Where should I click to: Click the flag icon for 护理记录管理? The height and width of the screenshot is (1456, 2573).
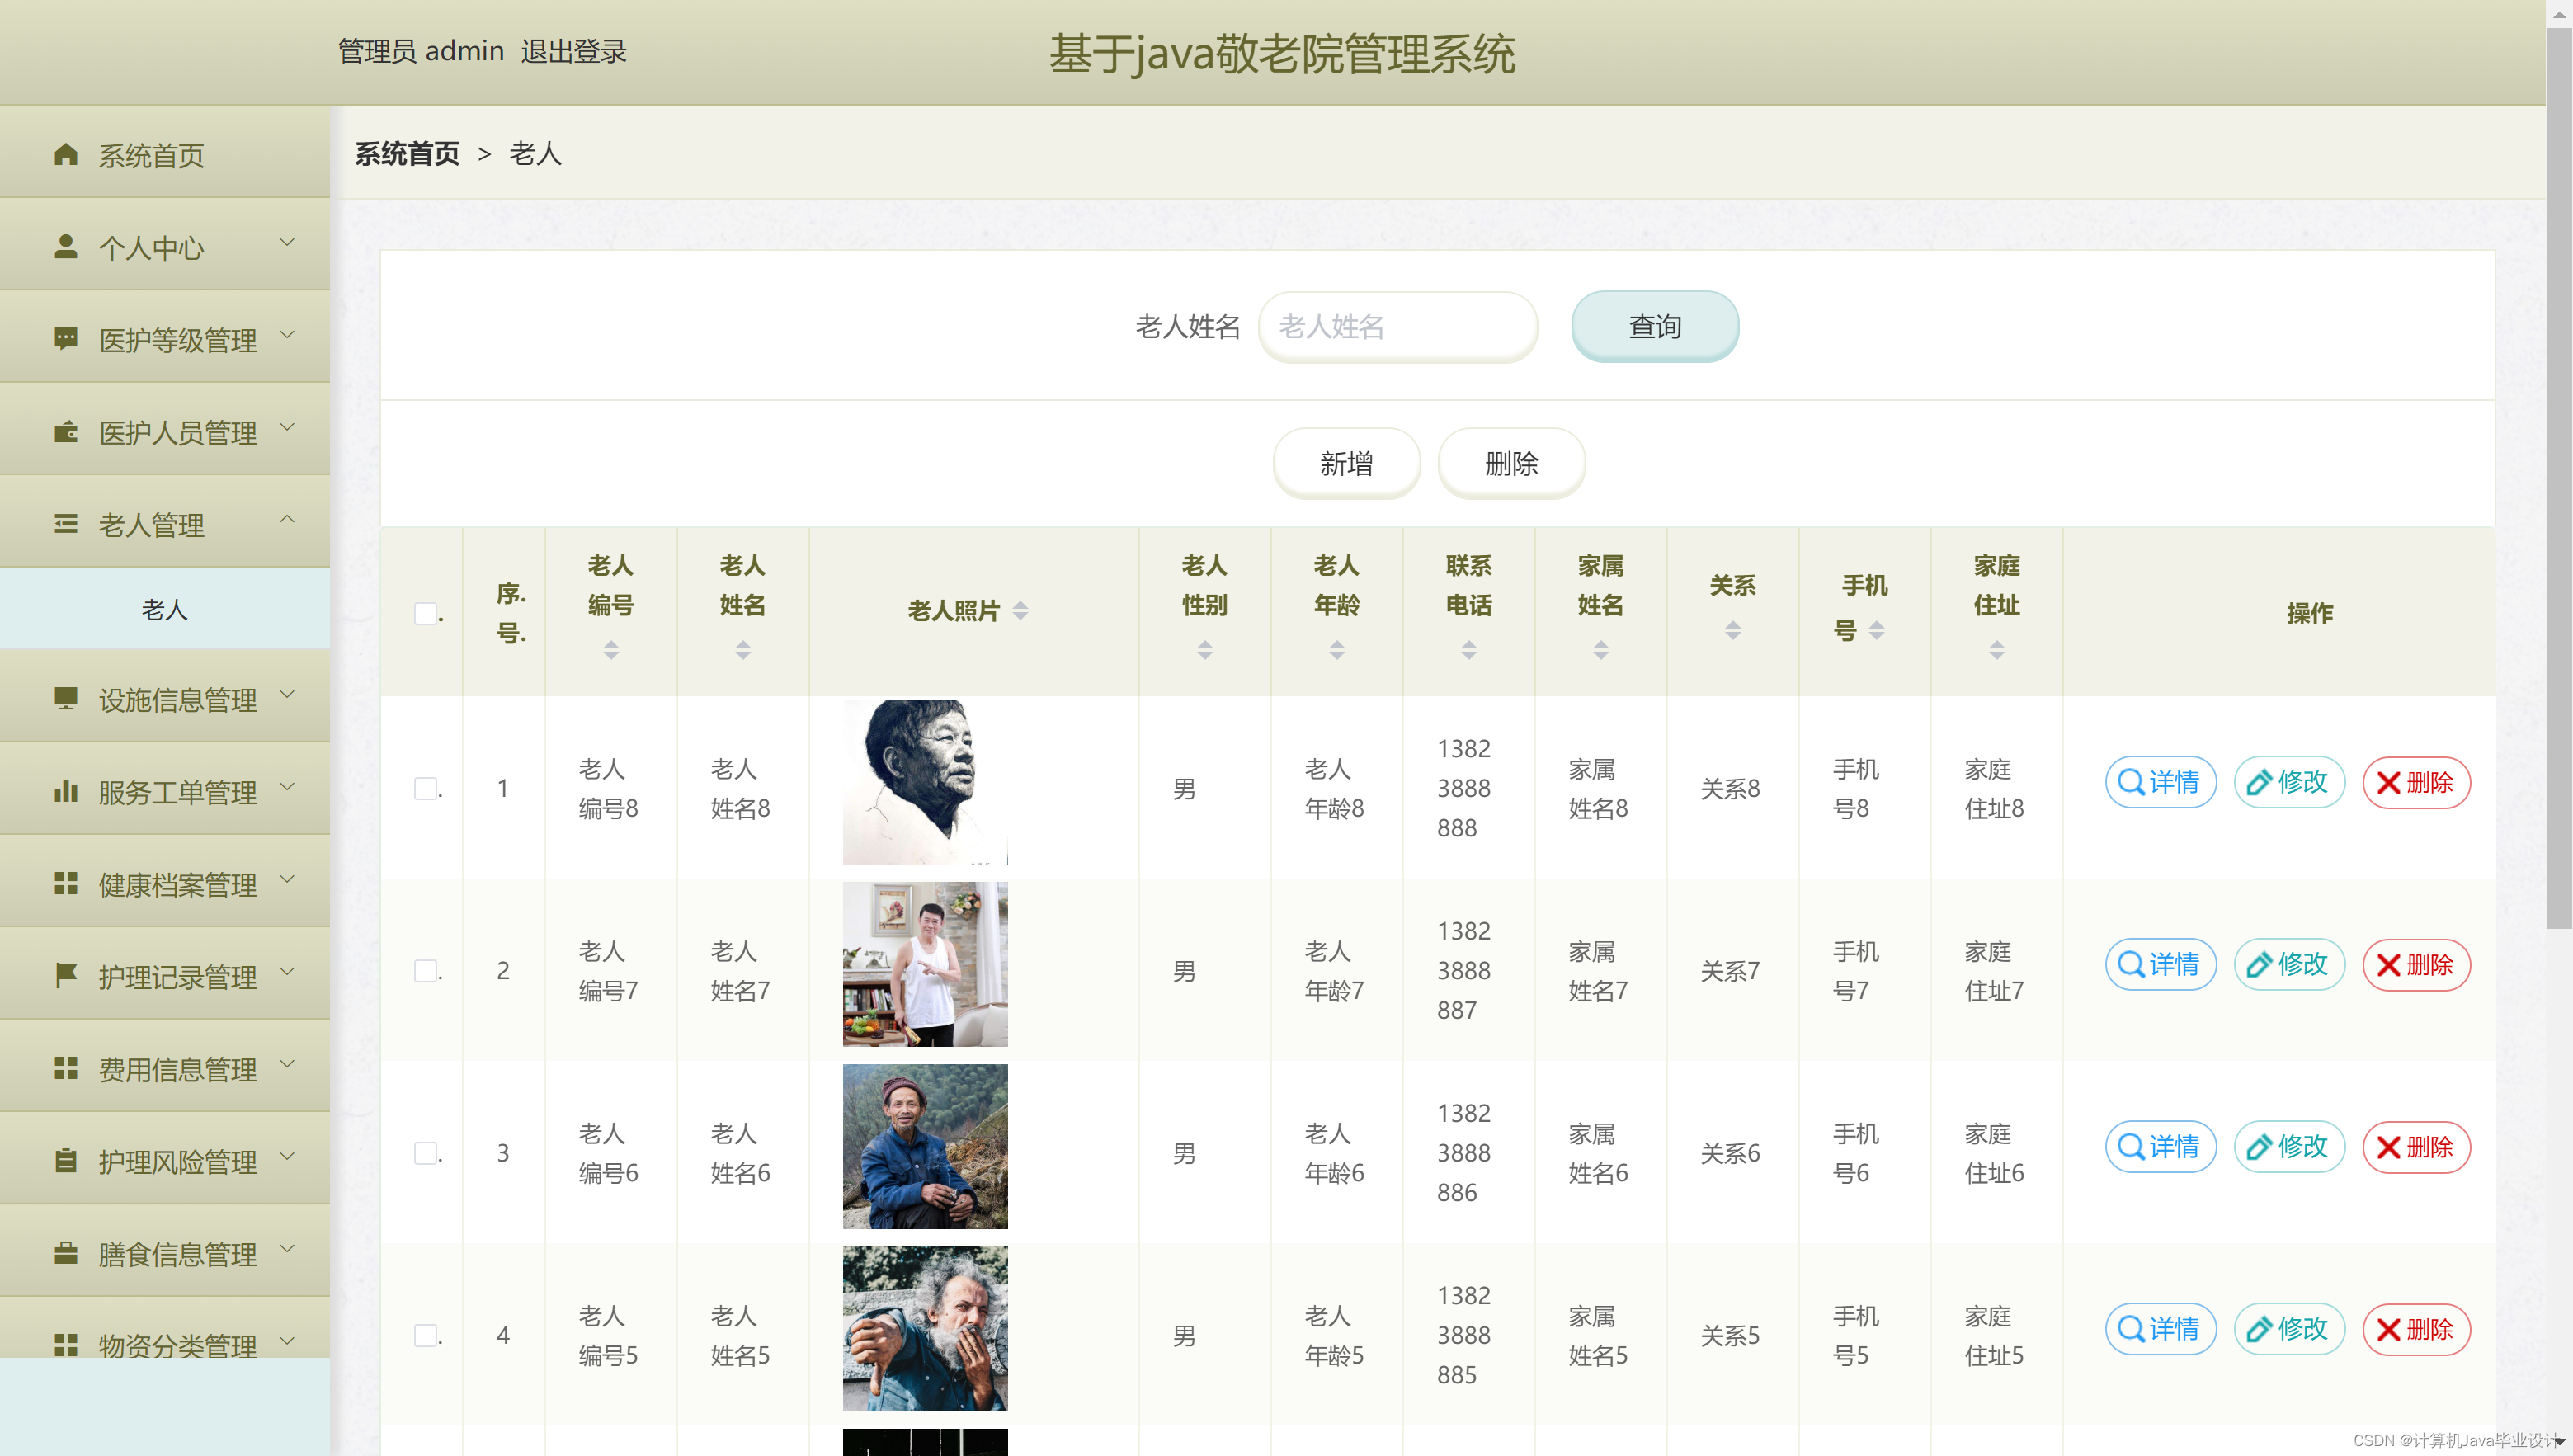click(66, 976)
